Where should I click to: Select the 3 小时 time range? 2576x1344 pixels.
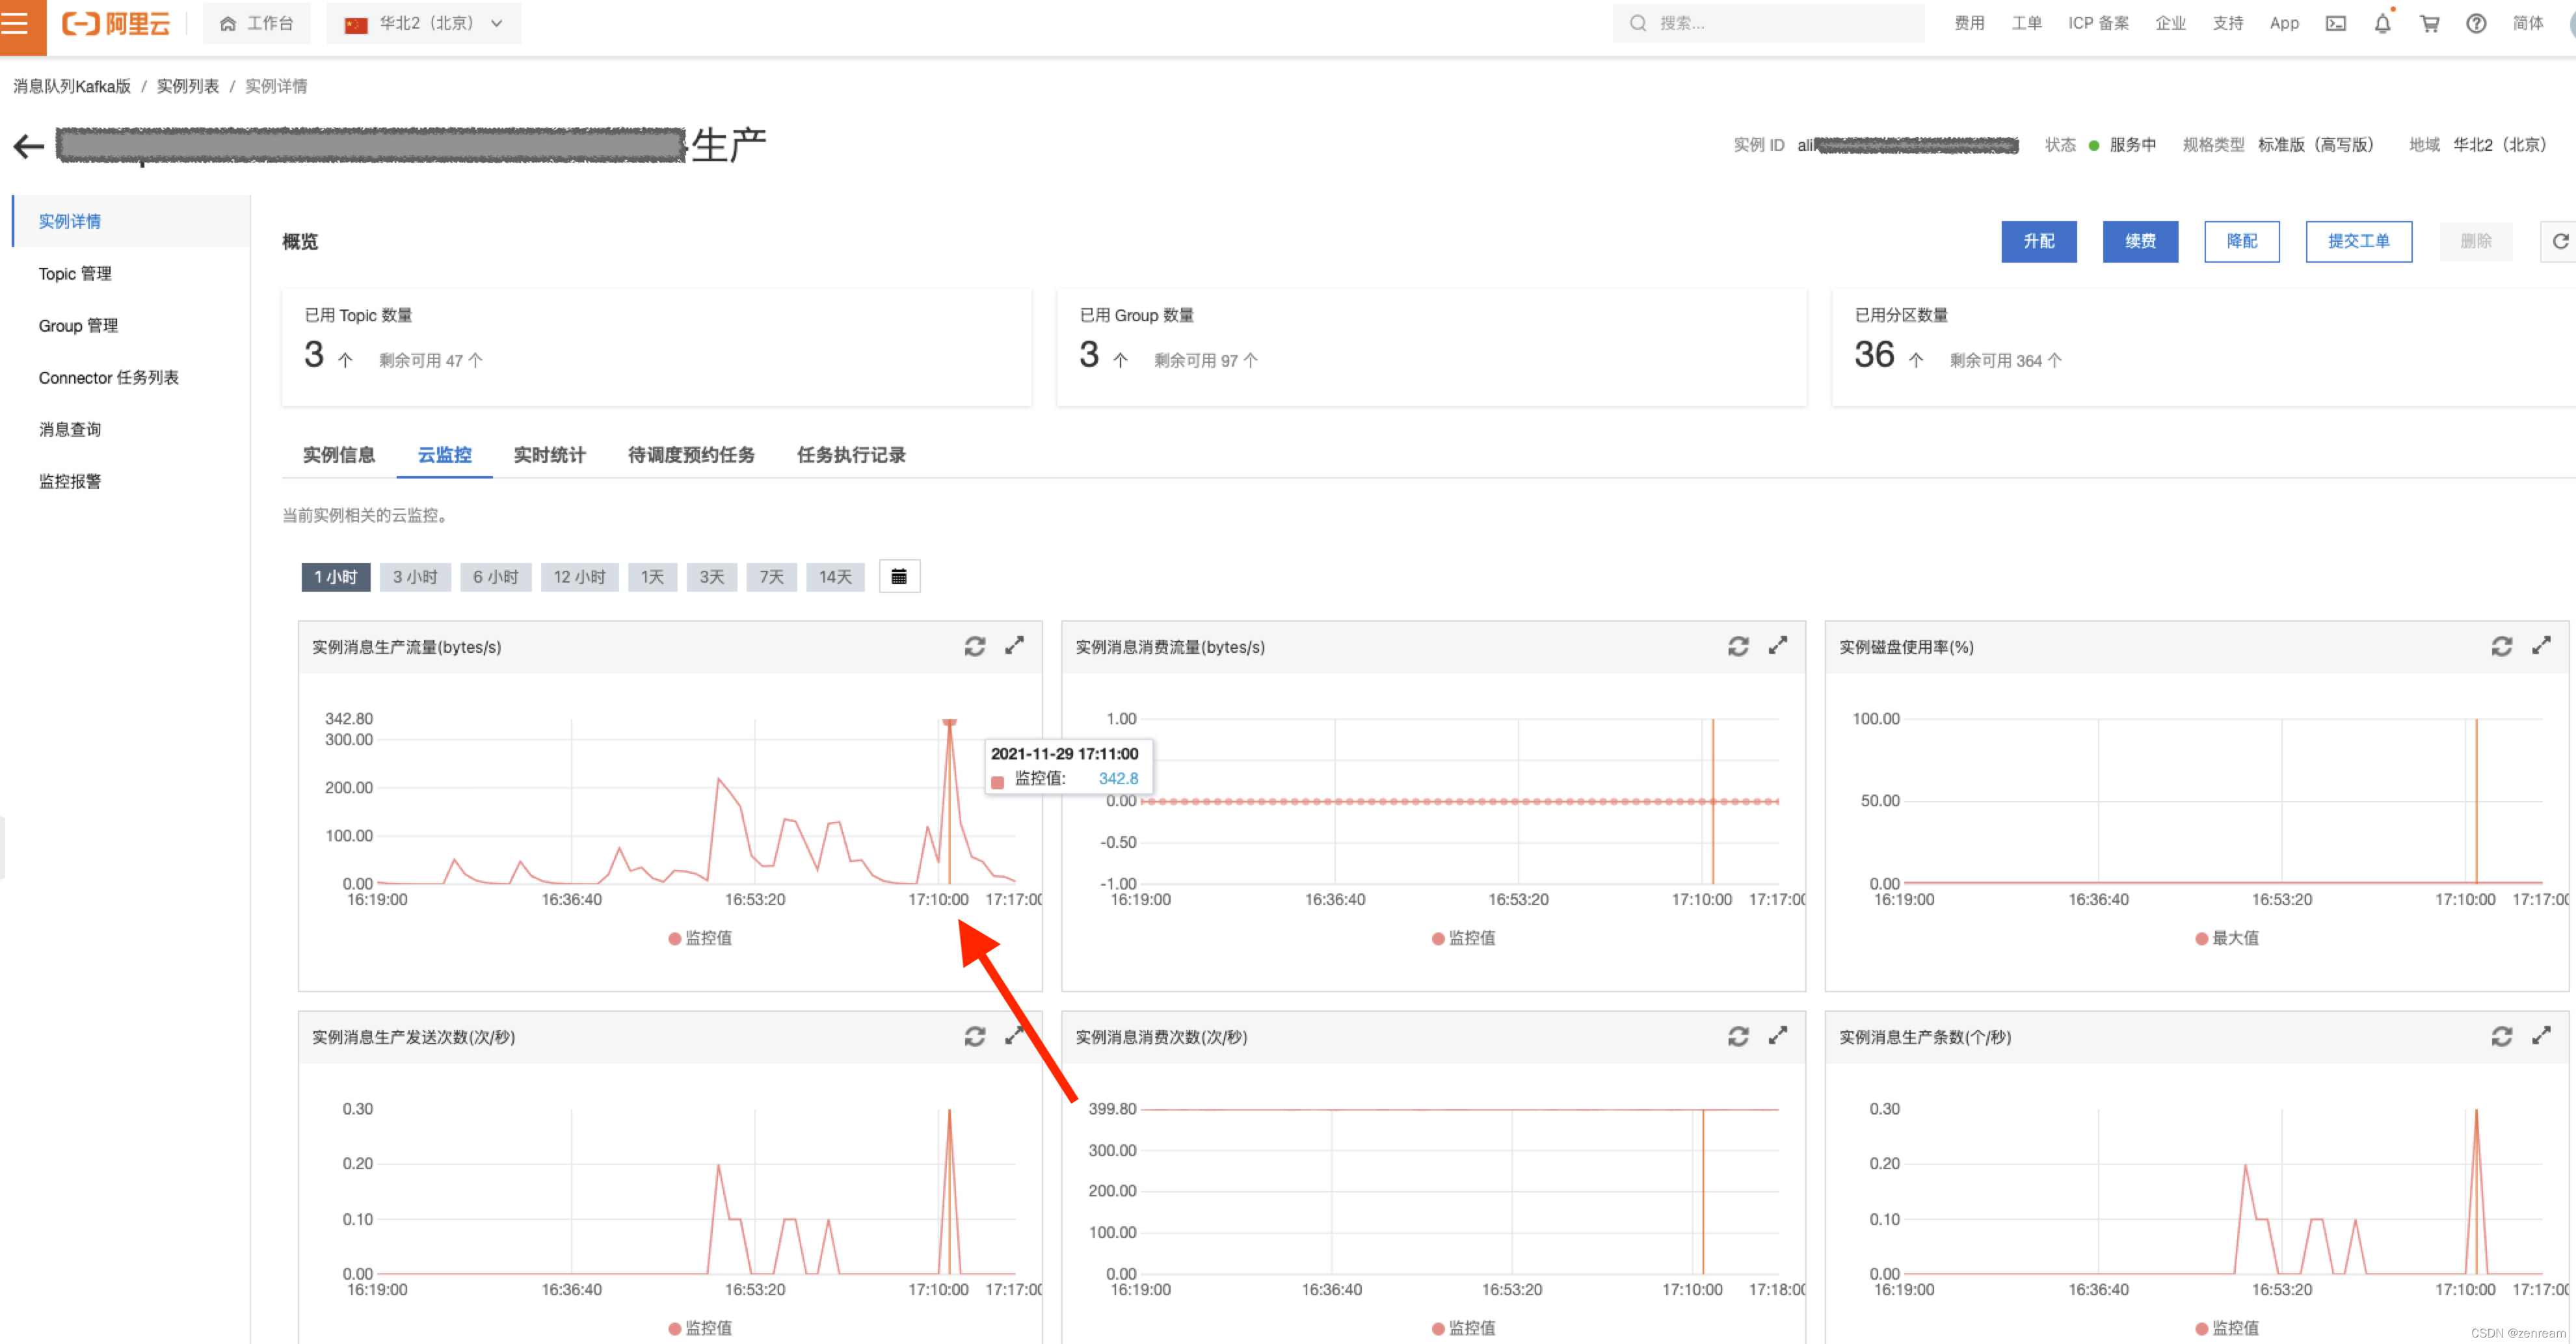415,577
